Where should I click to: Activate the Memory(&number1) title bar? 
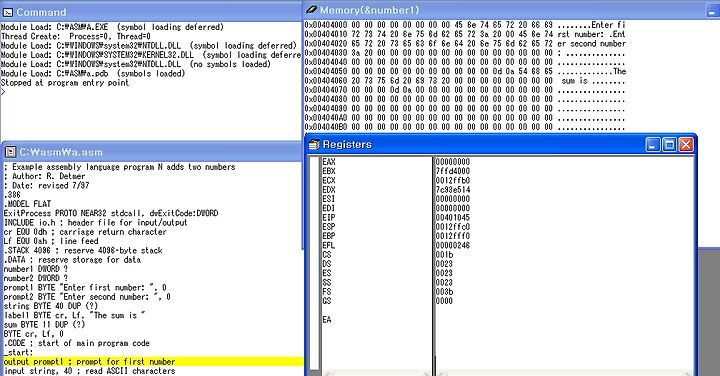click(511, 10)
